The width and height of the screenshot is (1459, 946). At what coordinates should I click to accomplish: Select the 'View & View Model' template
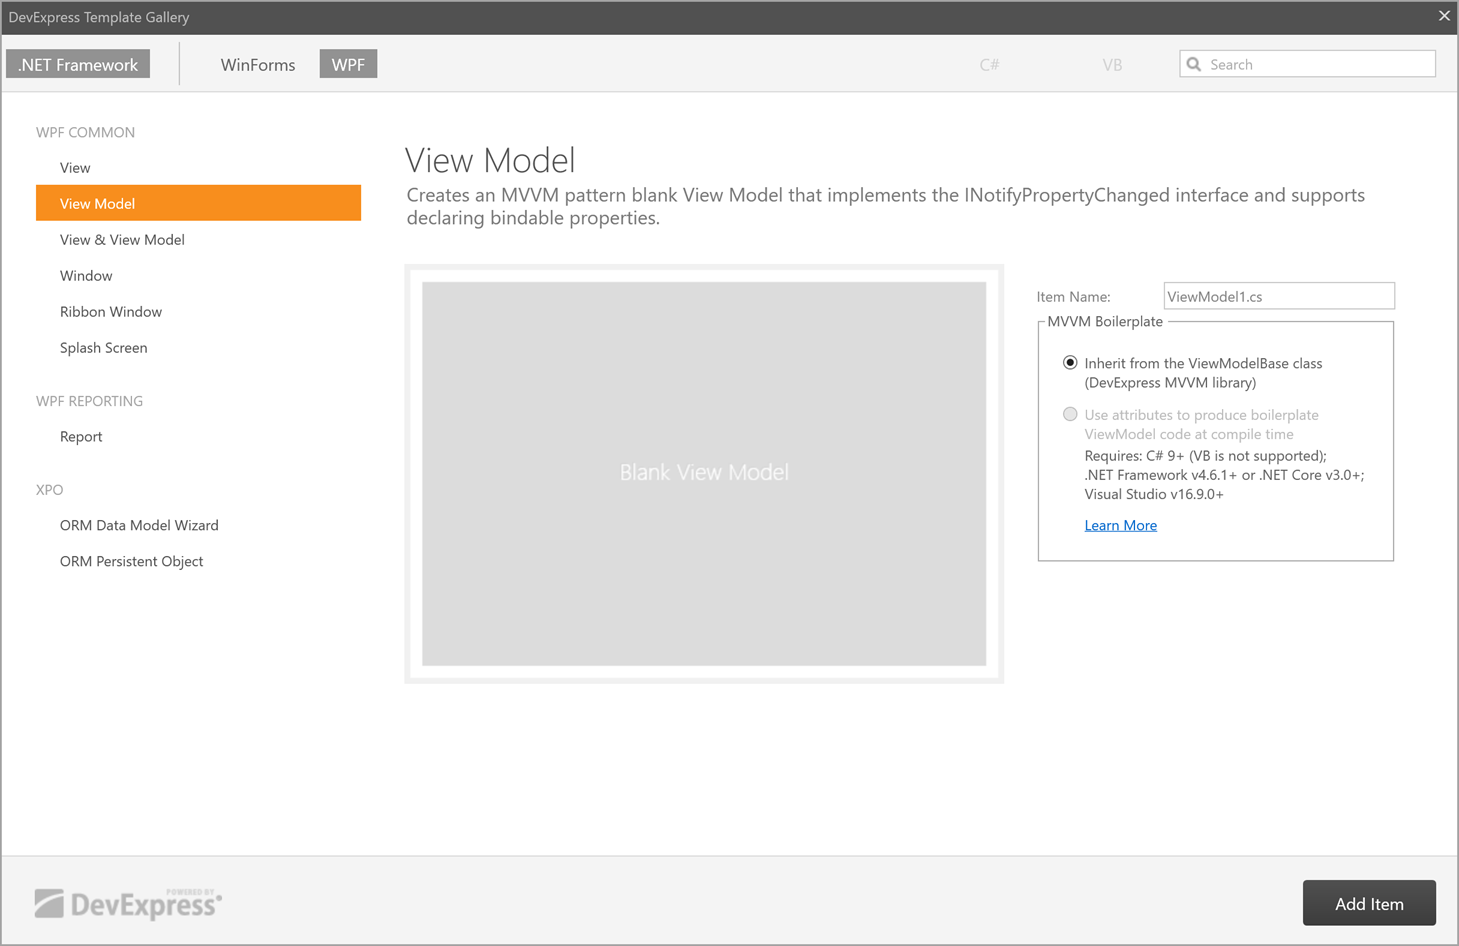(x=122, y=239)
